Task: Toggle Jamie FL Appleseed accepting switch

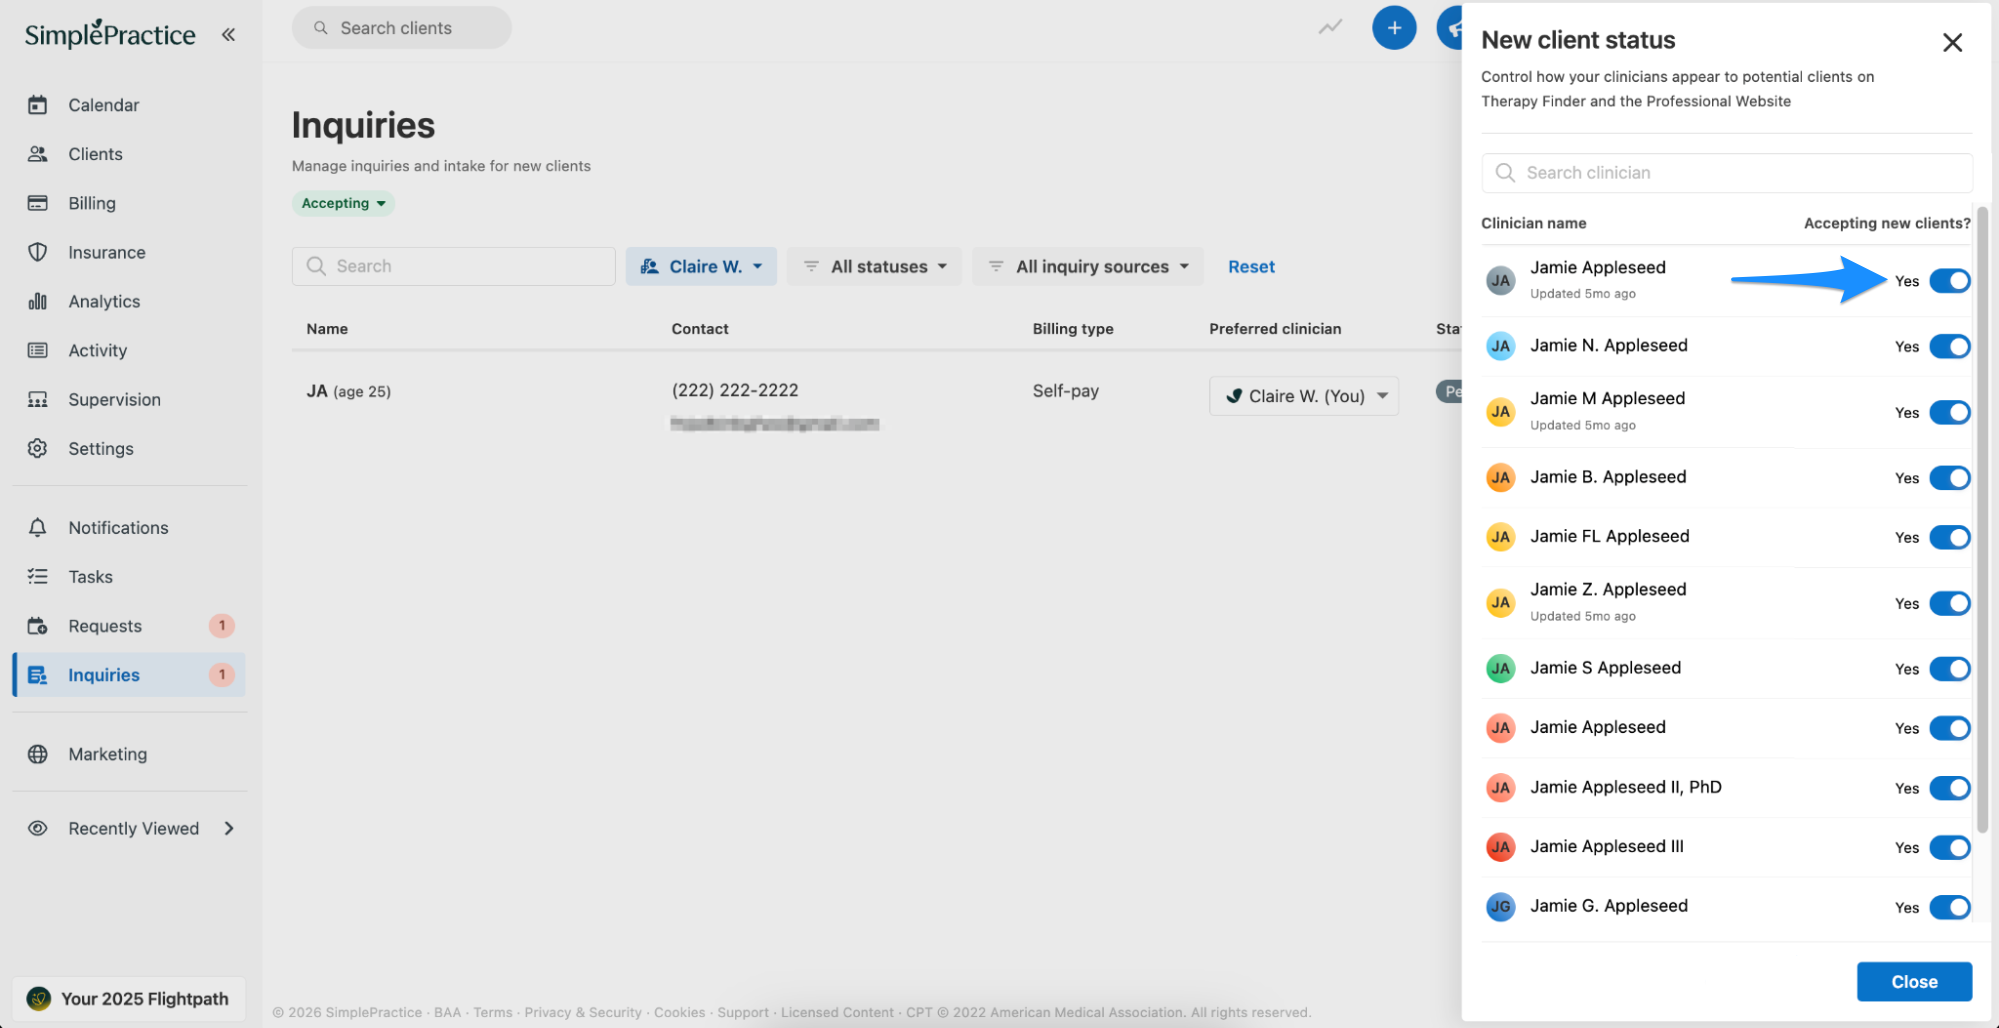Action: [1950, 537]
